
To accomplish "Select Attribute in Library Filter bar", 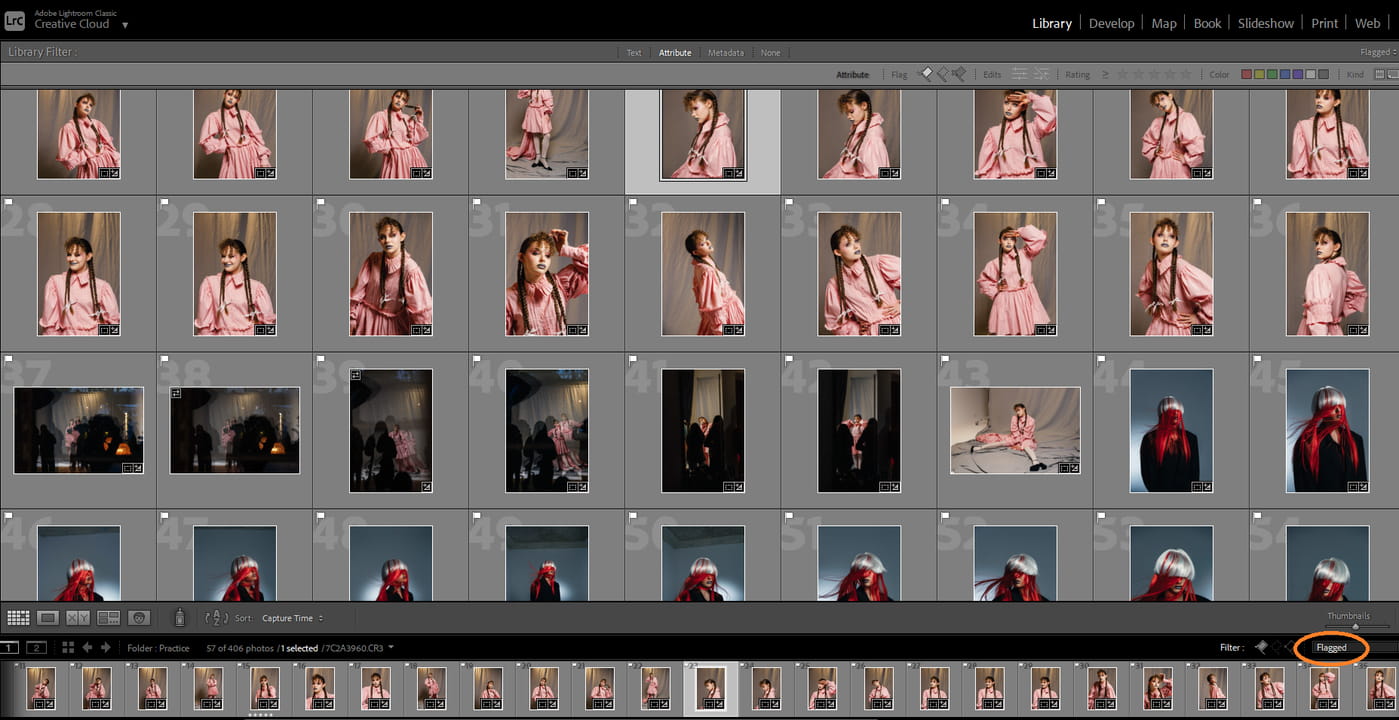I will pyautogui.click(x=675, y=52).
